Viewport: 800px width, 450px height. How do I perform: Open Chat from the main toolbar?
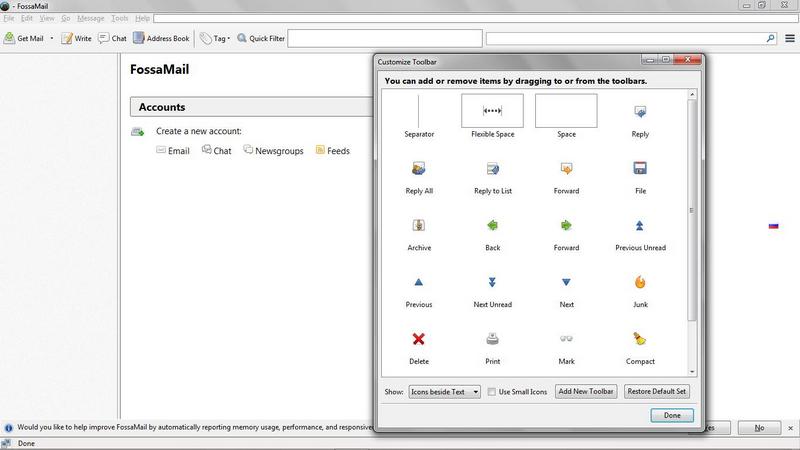pyautogui.click(x=112, y=38)
